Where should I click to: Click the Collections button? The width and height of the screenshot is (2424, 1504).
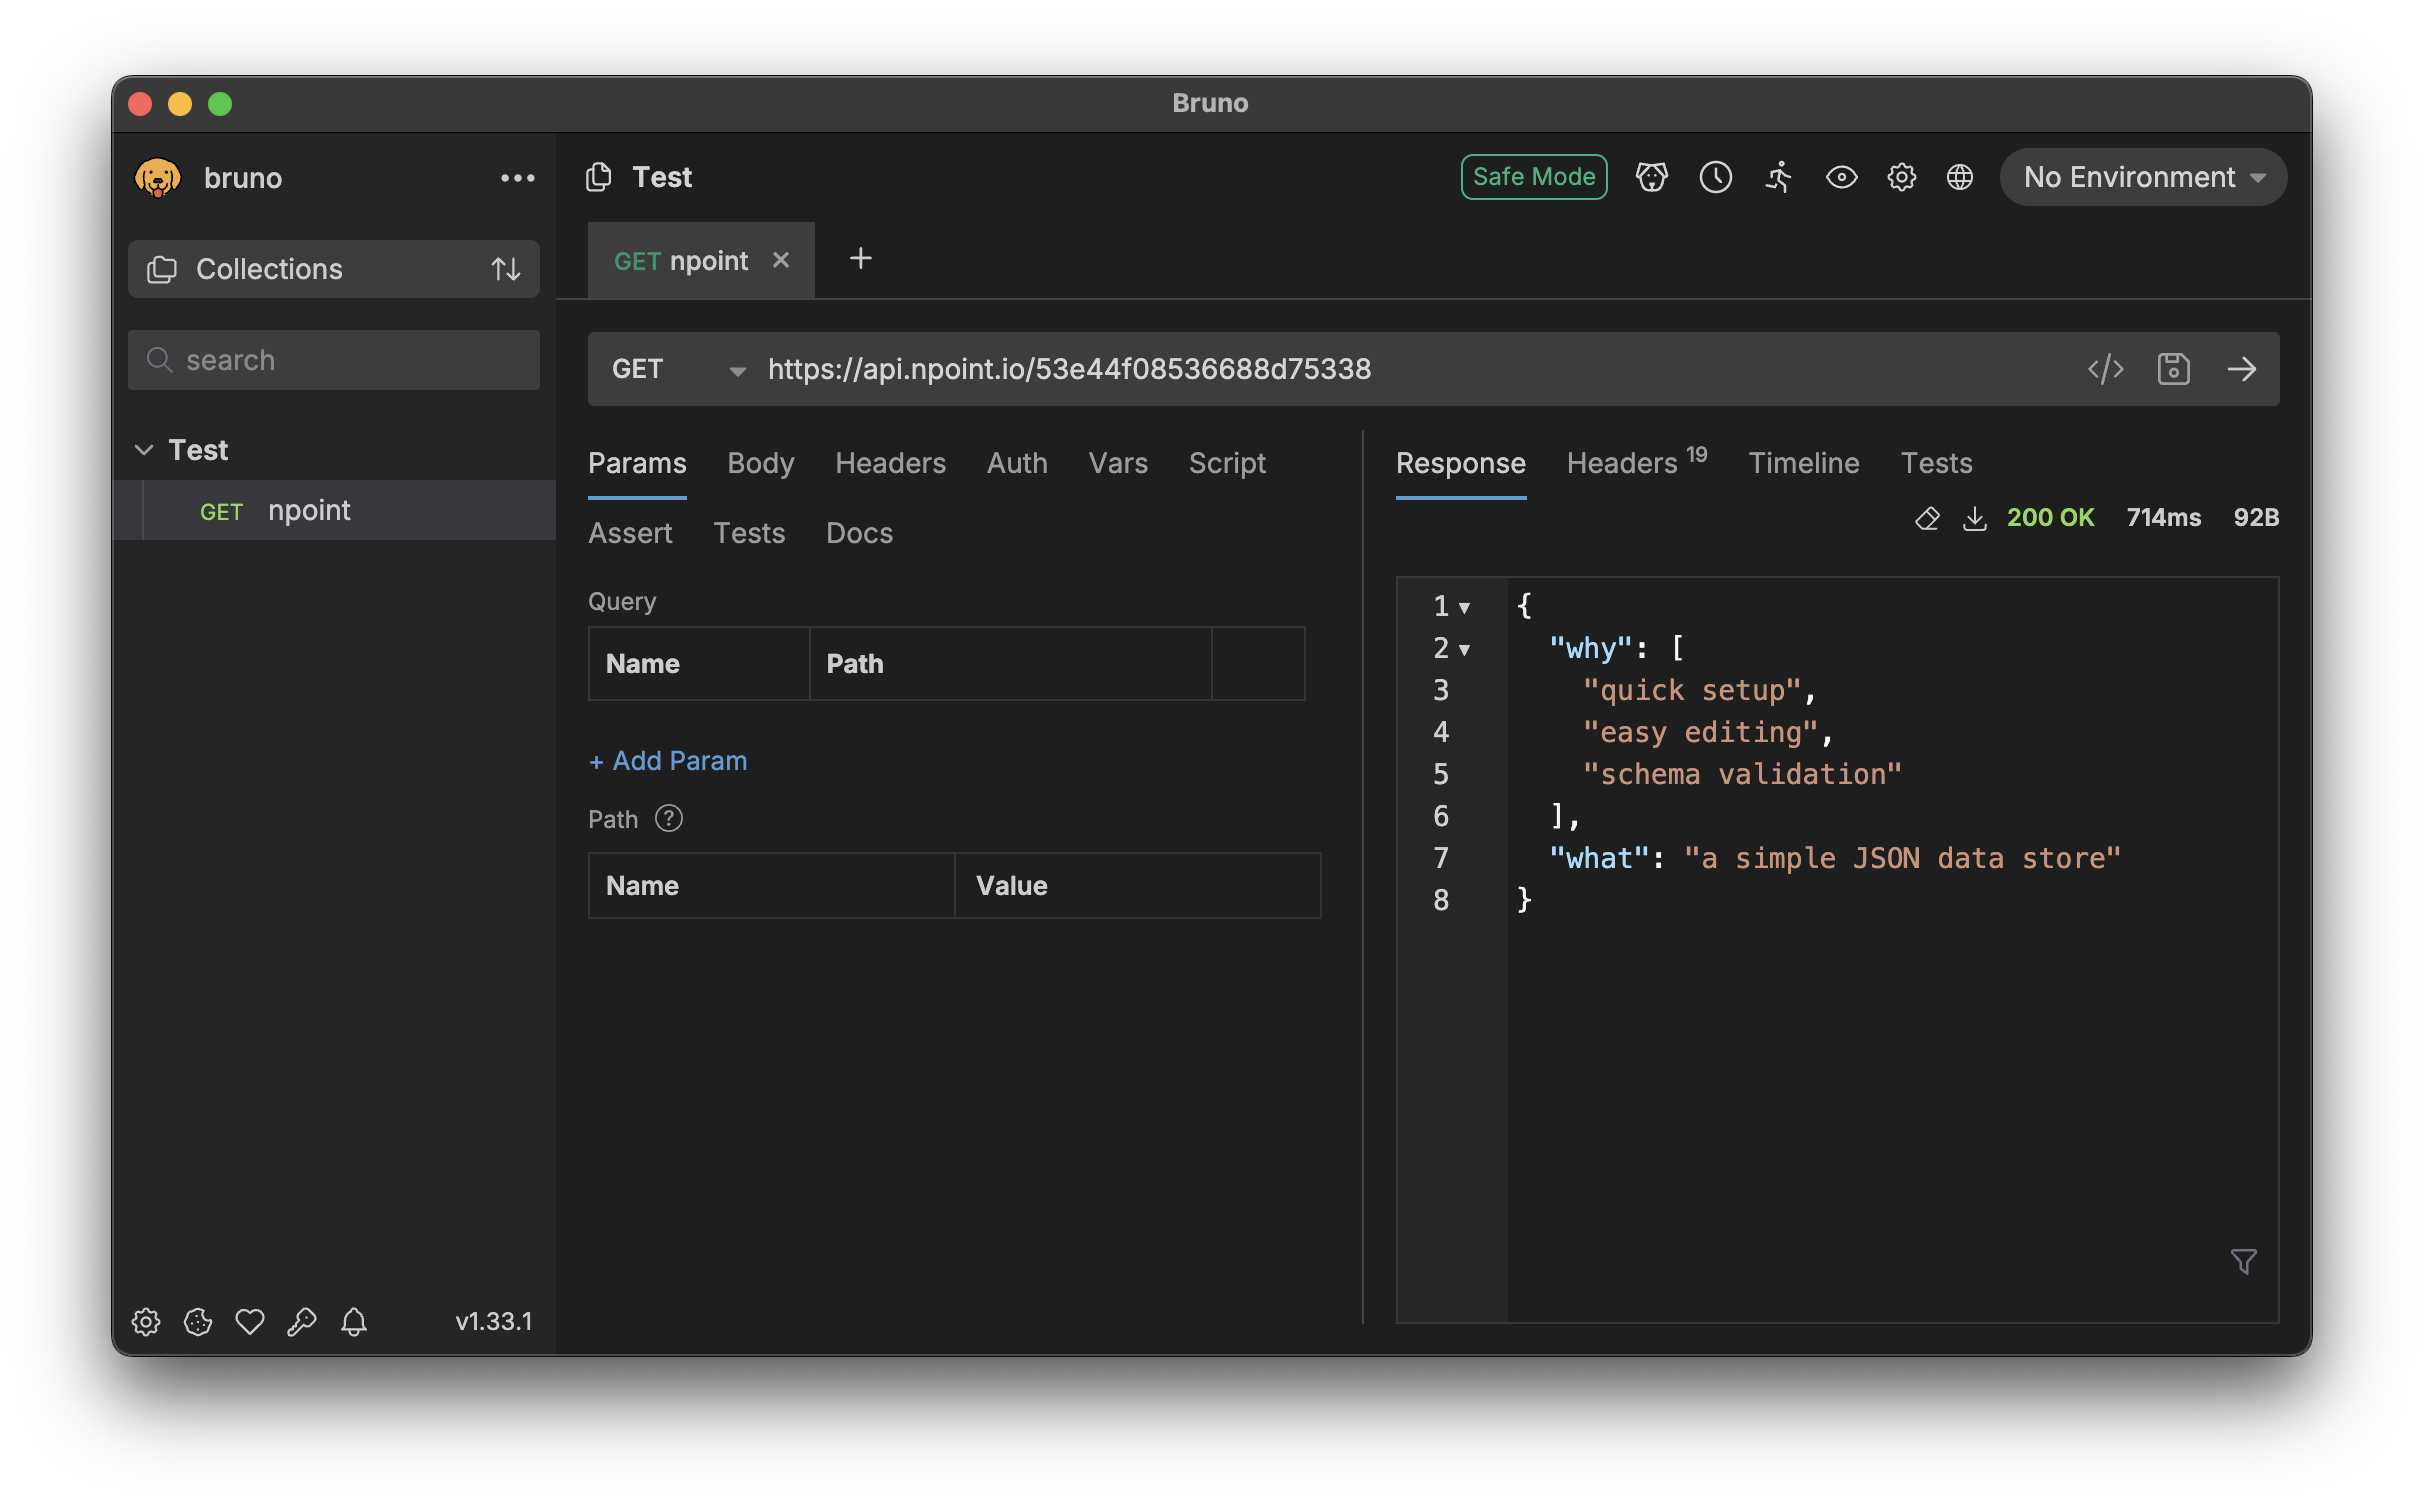coord(334,269)
